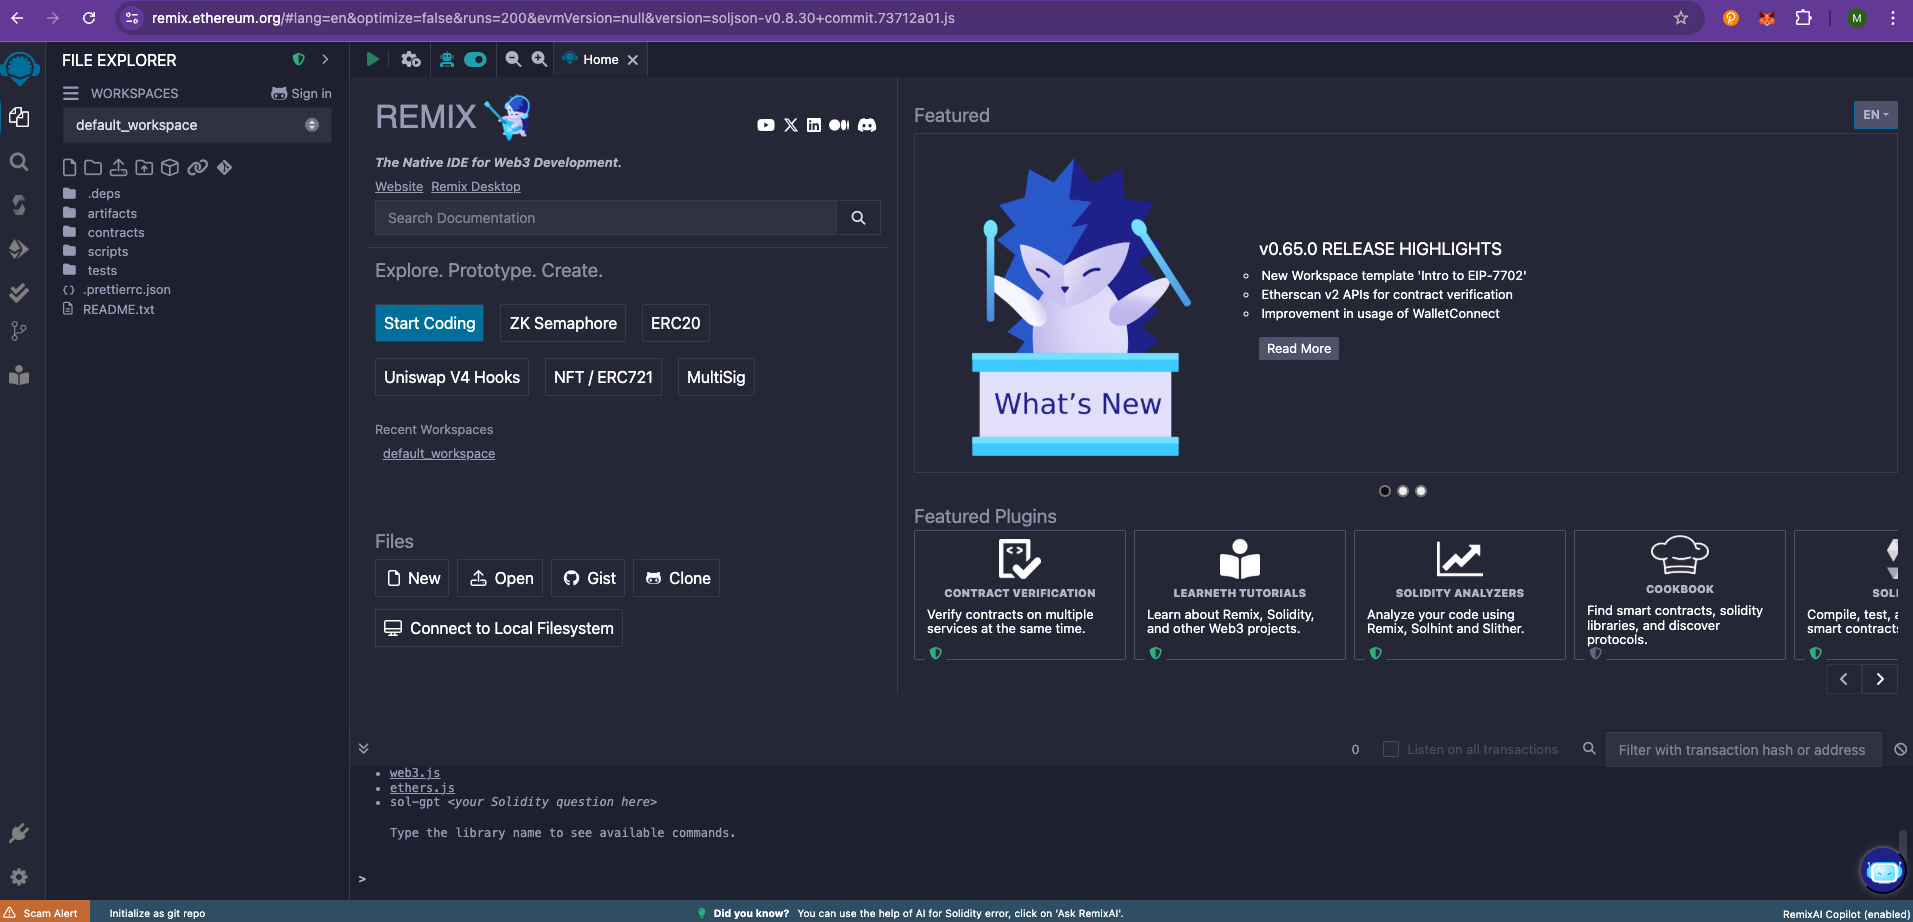Screen dimensions: 1913x922
Task: Open RemixAI assistant chat bubble
Action: 1883,872
